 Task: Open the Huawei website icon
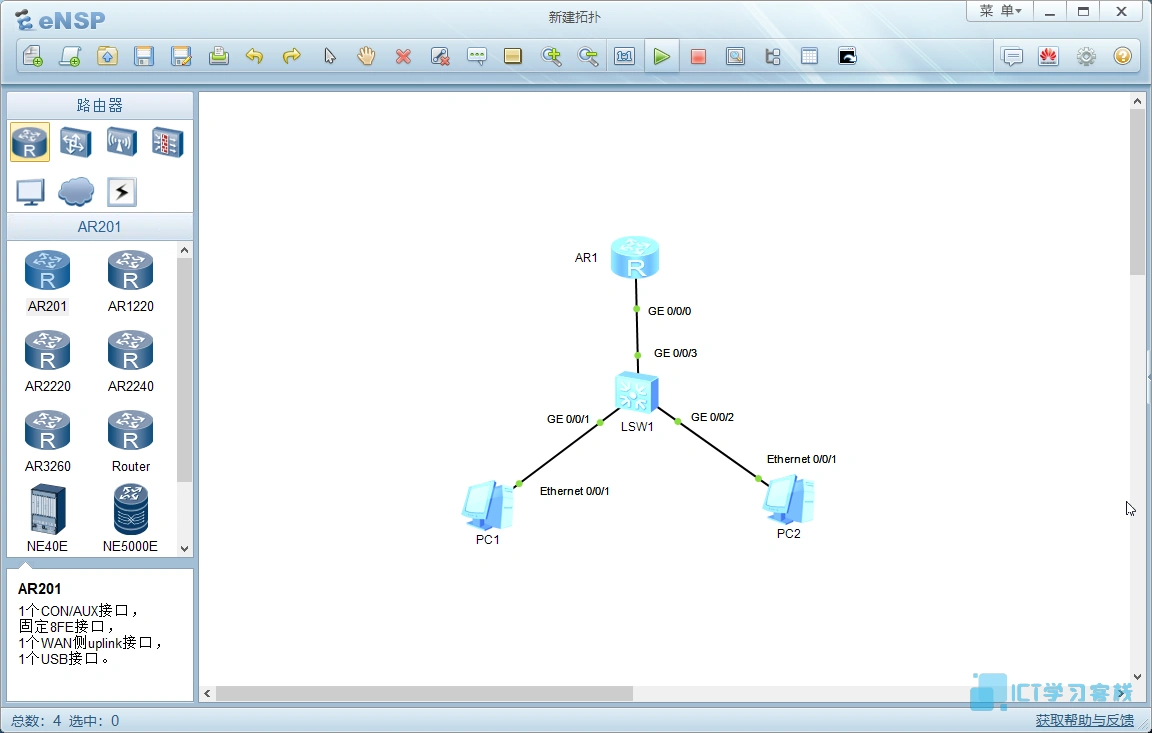coord(1048,57)
